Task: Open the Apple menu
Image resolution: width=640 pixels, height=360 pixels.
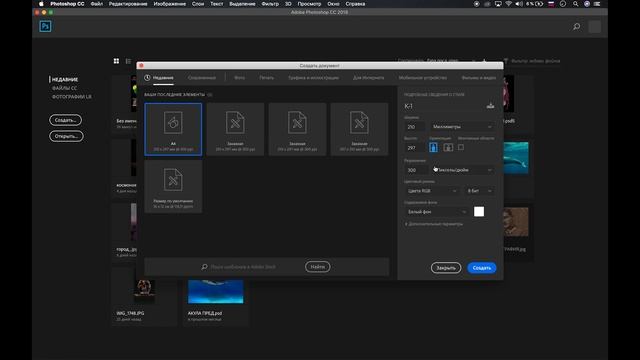Action: (x=41, y=4)
